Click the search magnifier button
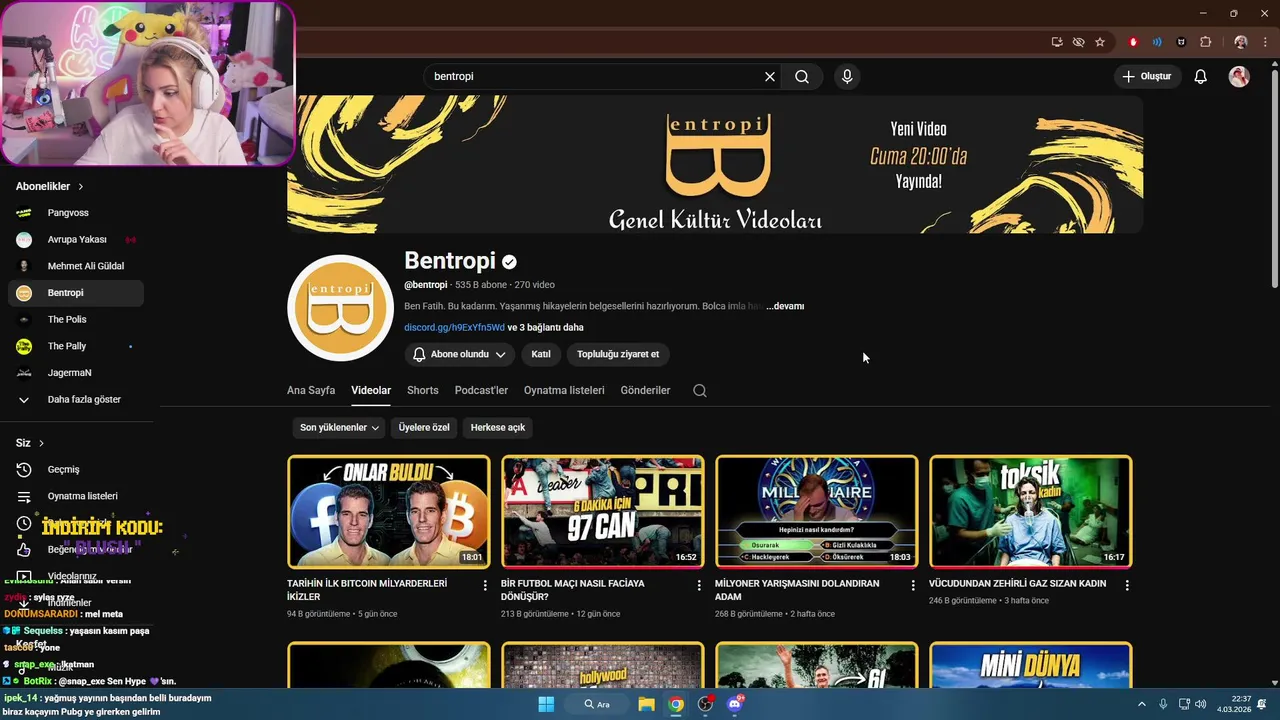Screen dimensions: 1280x720 802,76
